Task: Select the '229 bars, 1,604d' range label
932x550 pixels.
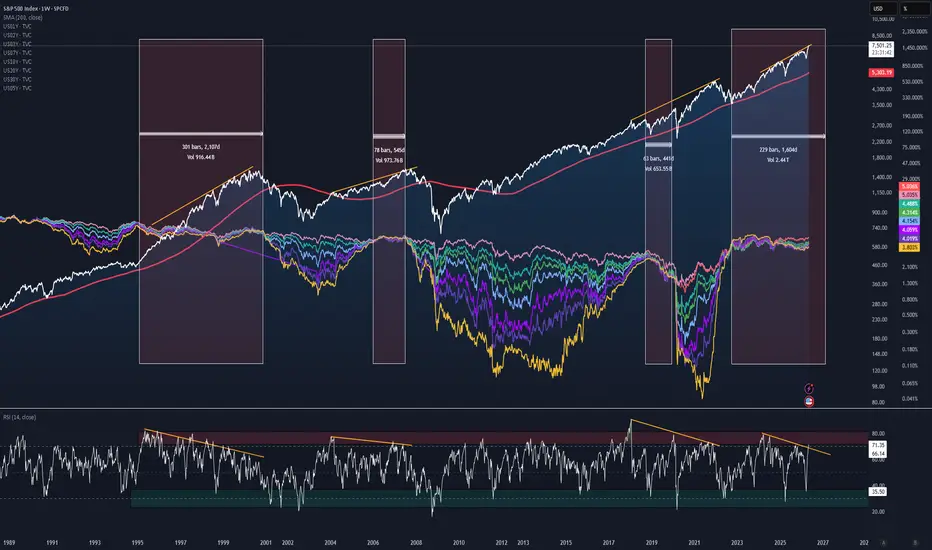Action: tap(778, 150)
